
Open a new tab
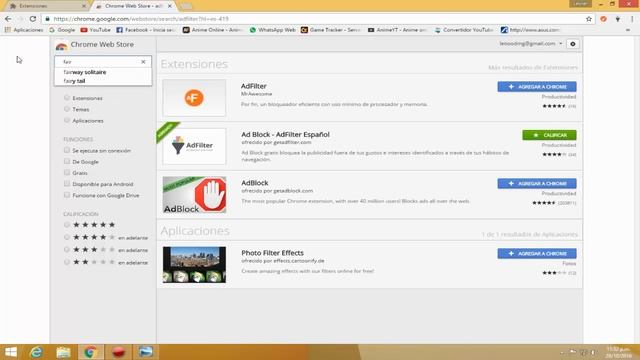coord(186,6)
